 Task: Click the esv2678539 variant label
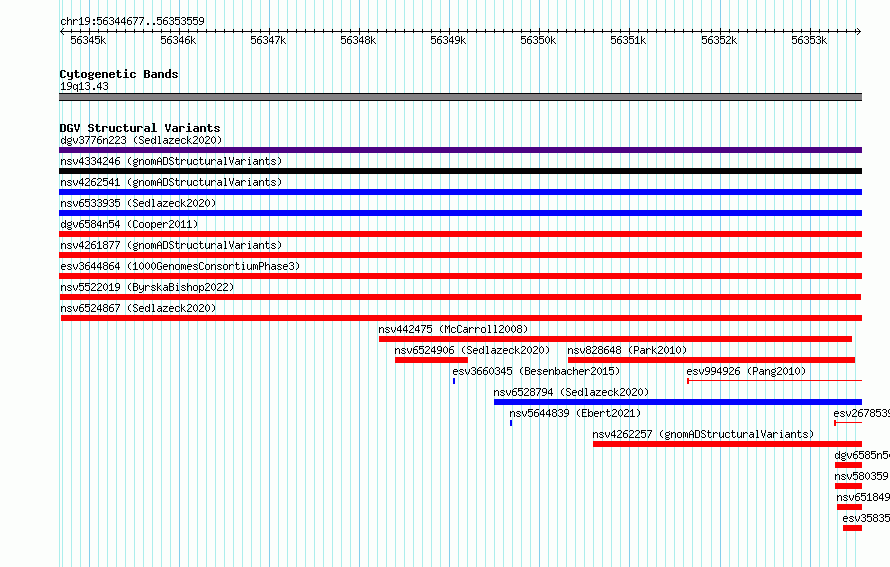862,413
